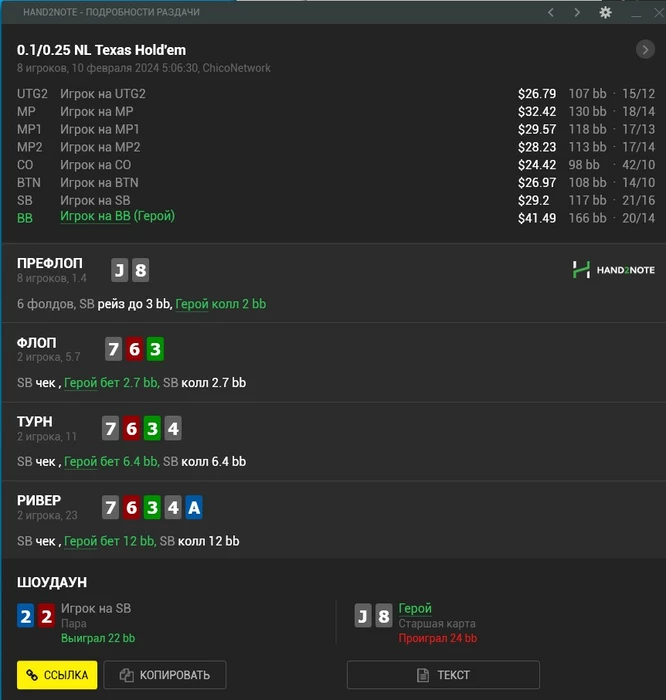666x700 pixels.
Task: Open hero link 'Игрок на BB (Герой)'
Action: click(117, 216)
